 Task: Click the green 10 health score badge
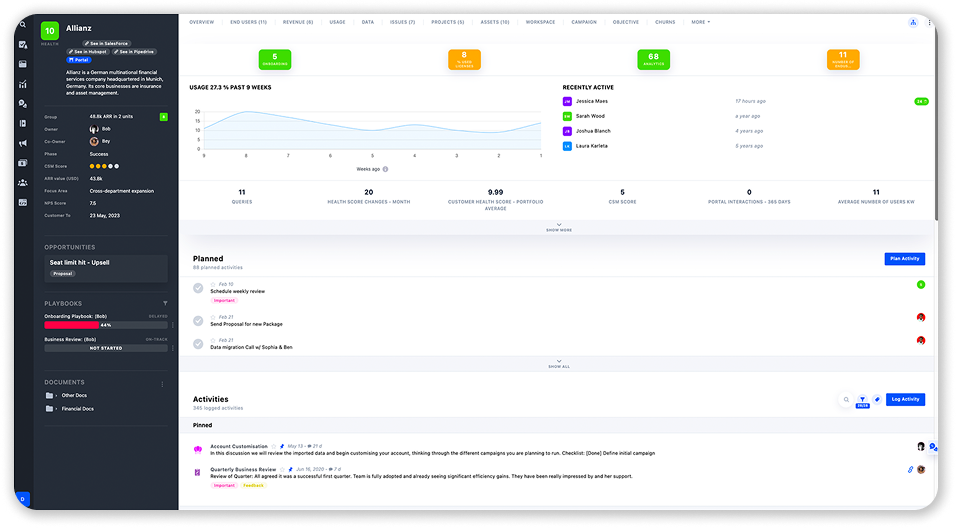pyautogui.click(x=50, y=30)
